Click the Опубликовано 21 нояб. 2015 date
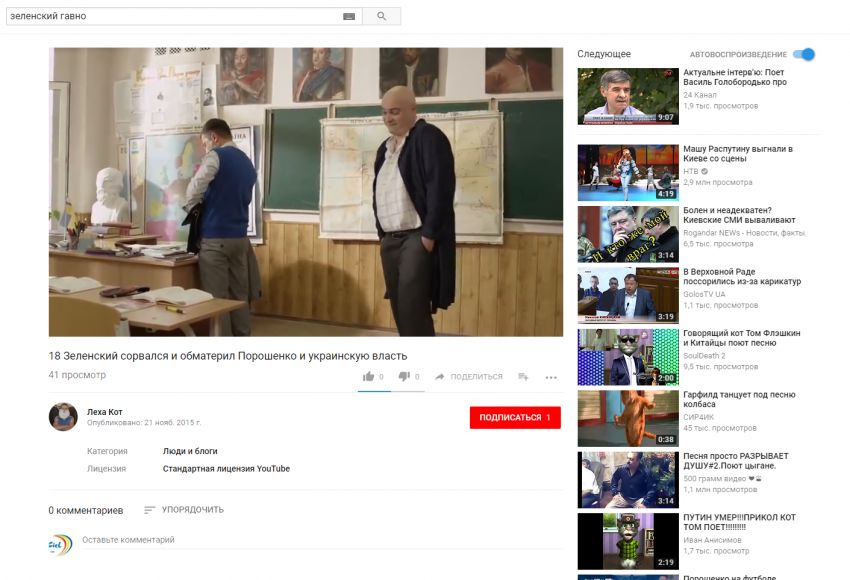 click(x=144, y=423)
